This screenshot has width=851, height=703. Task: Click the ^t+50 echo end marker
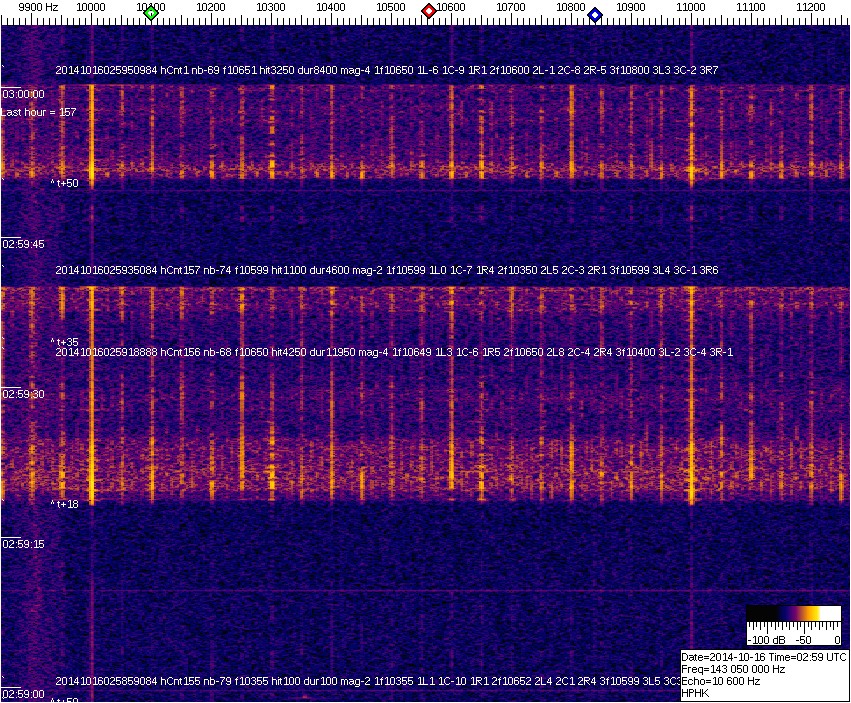(65, 183)
